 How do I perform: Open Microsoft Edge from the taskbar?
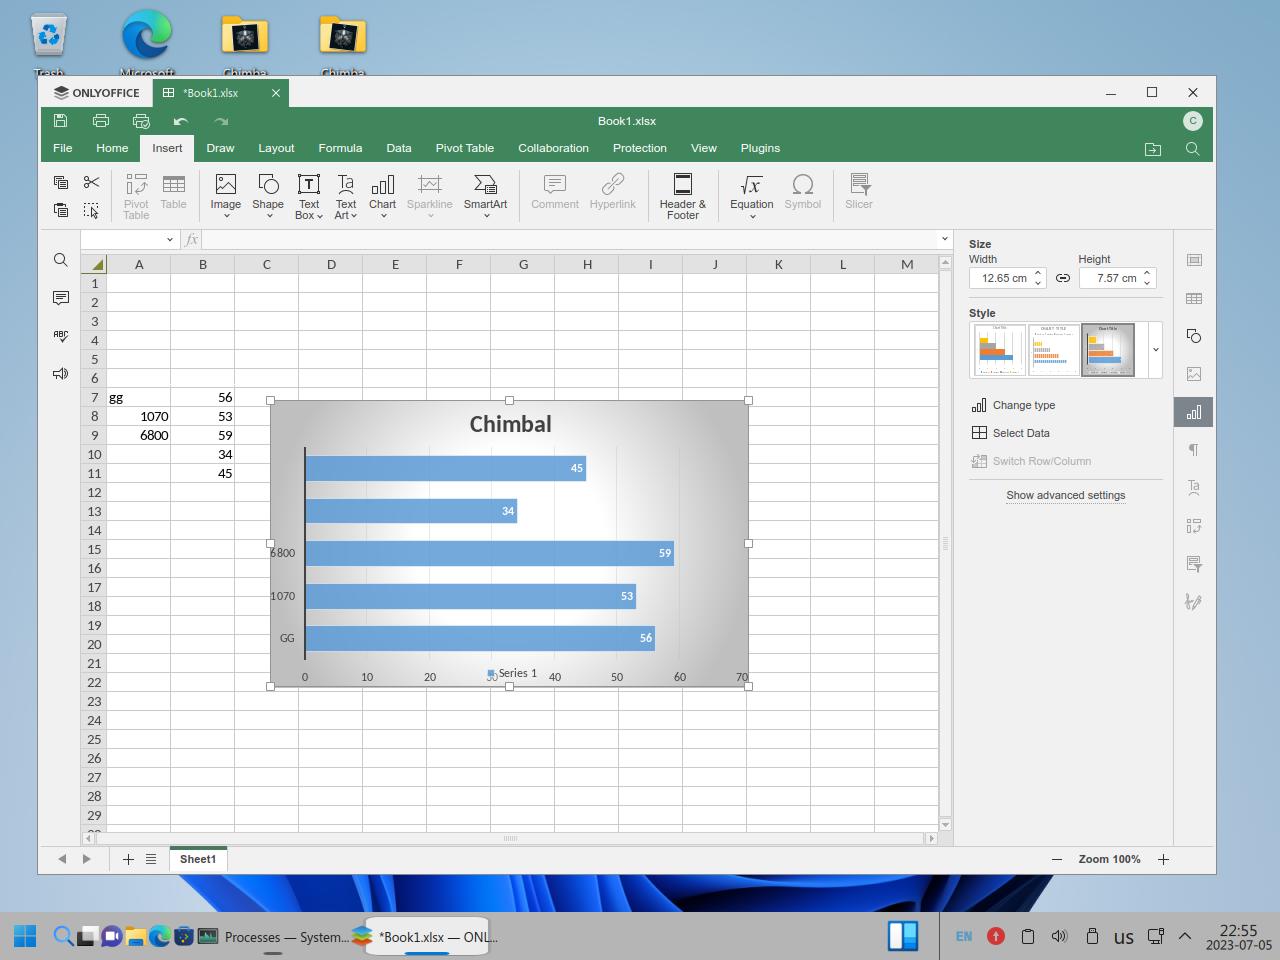159,936
